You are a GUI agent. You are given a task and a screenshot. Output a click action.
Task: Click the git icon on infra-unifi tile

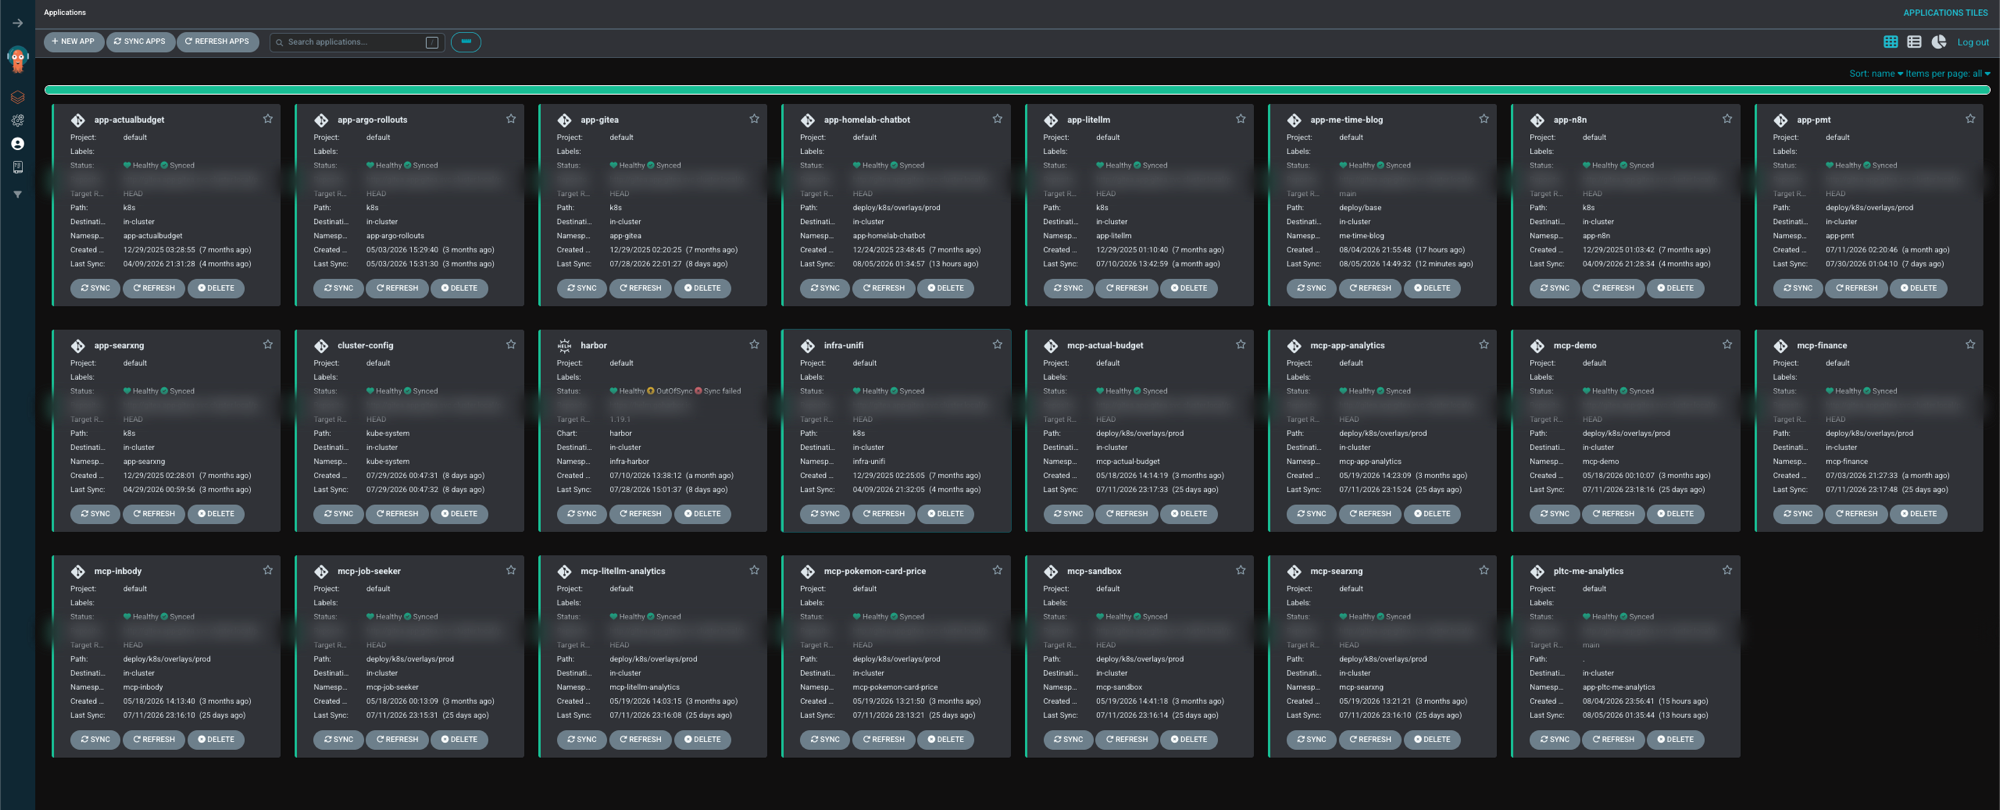(807, 346)
